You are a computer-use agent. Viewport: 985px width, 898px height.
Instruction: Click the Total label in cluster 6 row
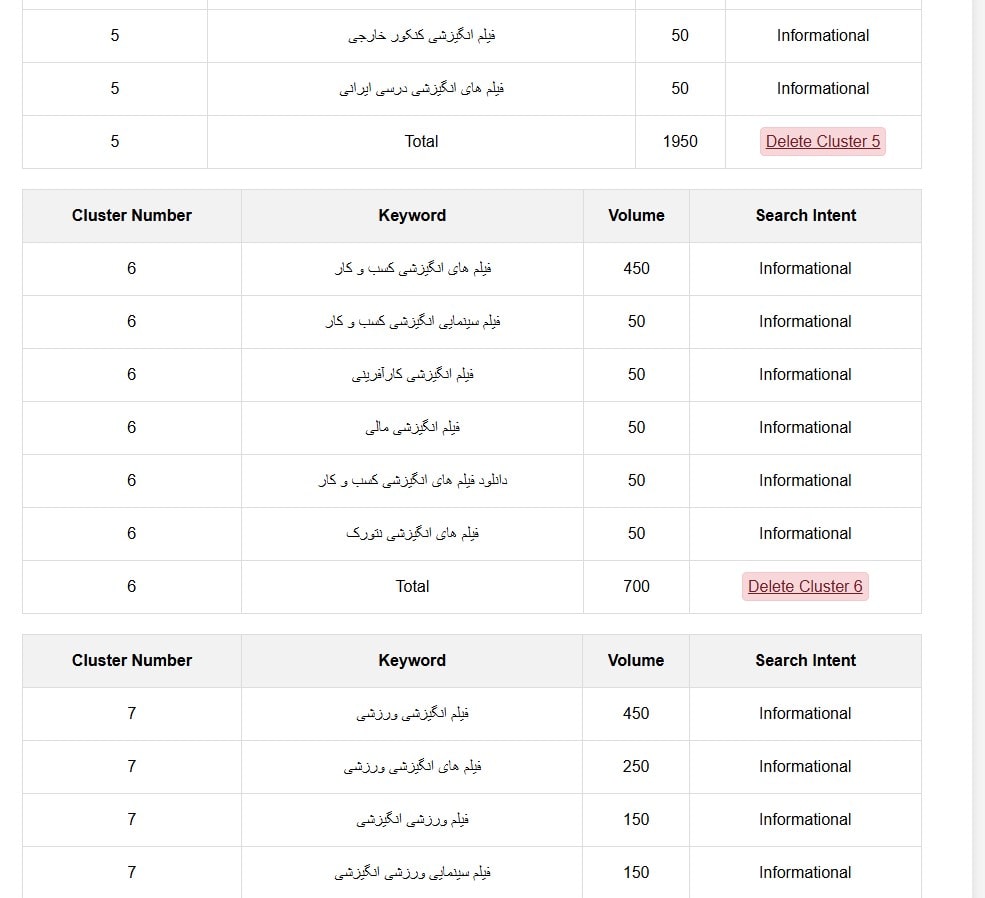pos(412,586)
